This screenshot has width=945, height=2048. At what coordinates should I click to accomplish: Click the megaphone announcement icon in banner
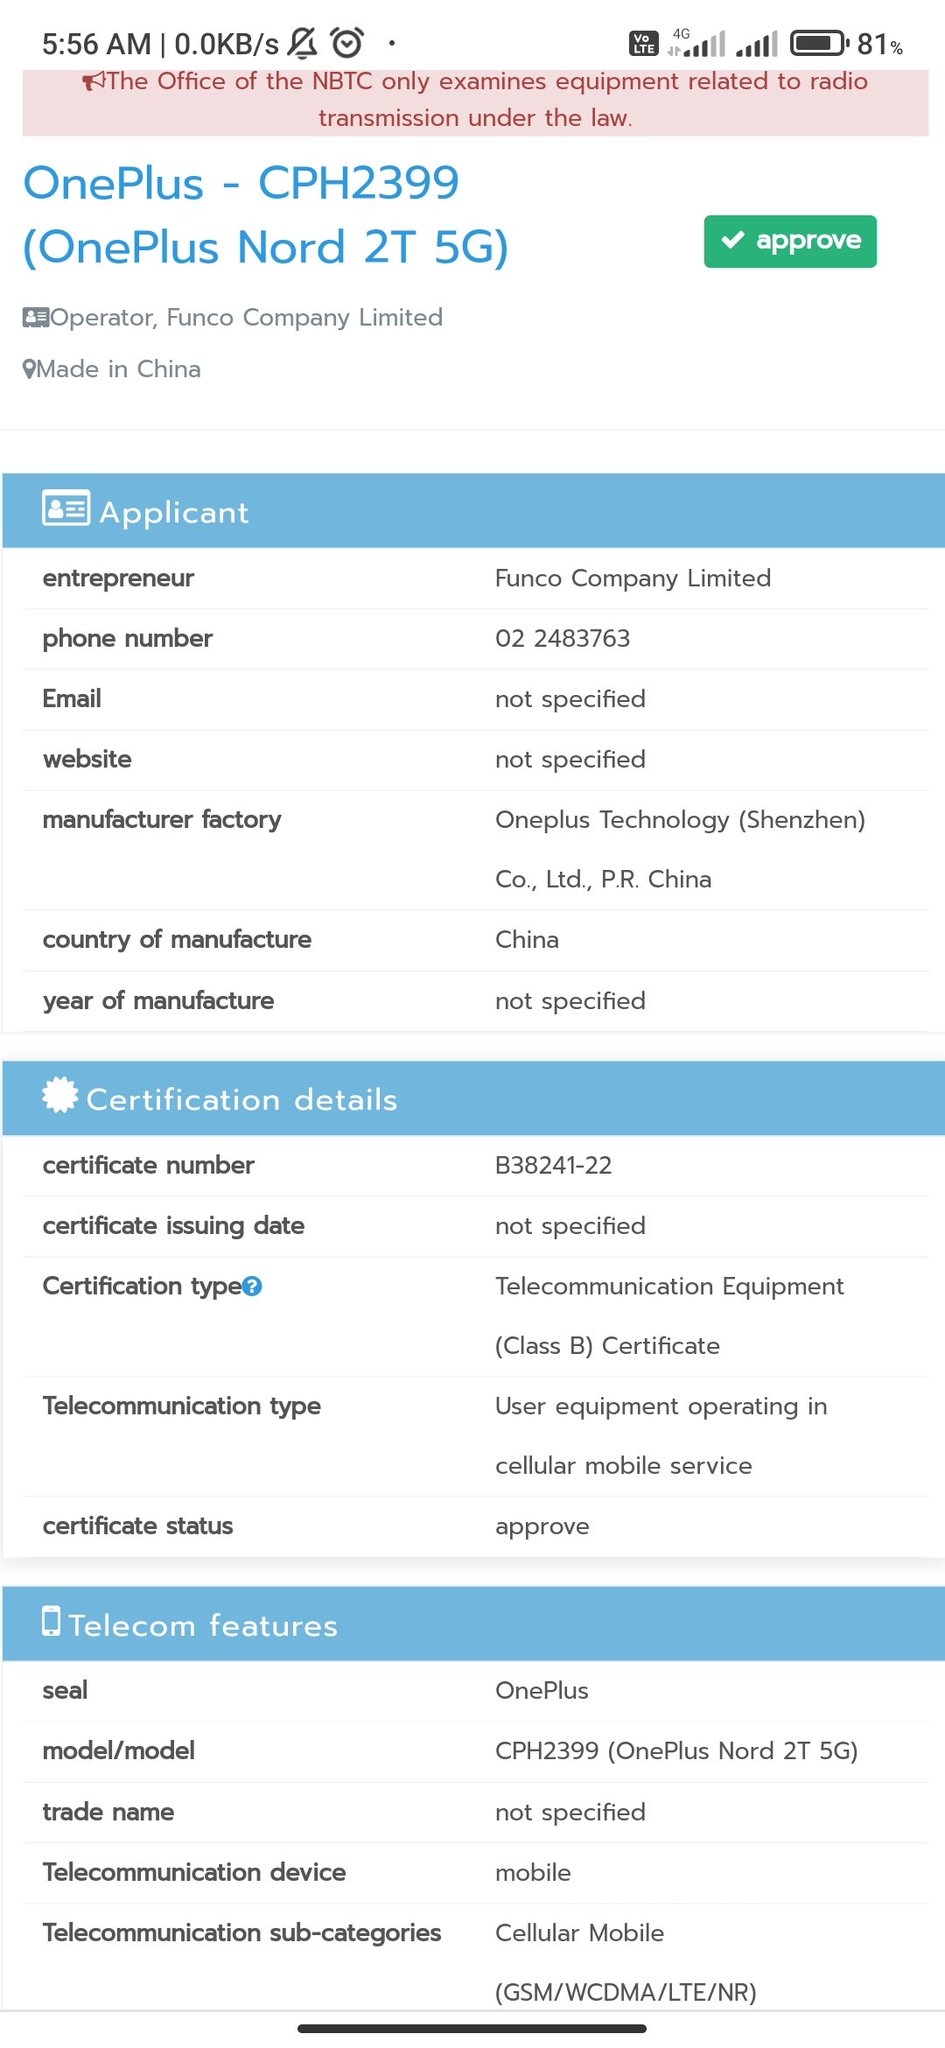[x=94, y=82]
